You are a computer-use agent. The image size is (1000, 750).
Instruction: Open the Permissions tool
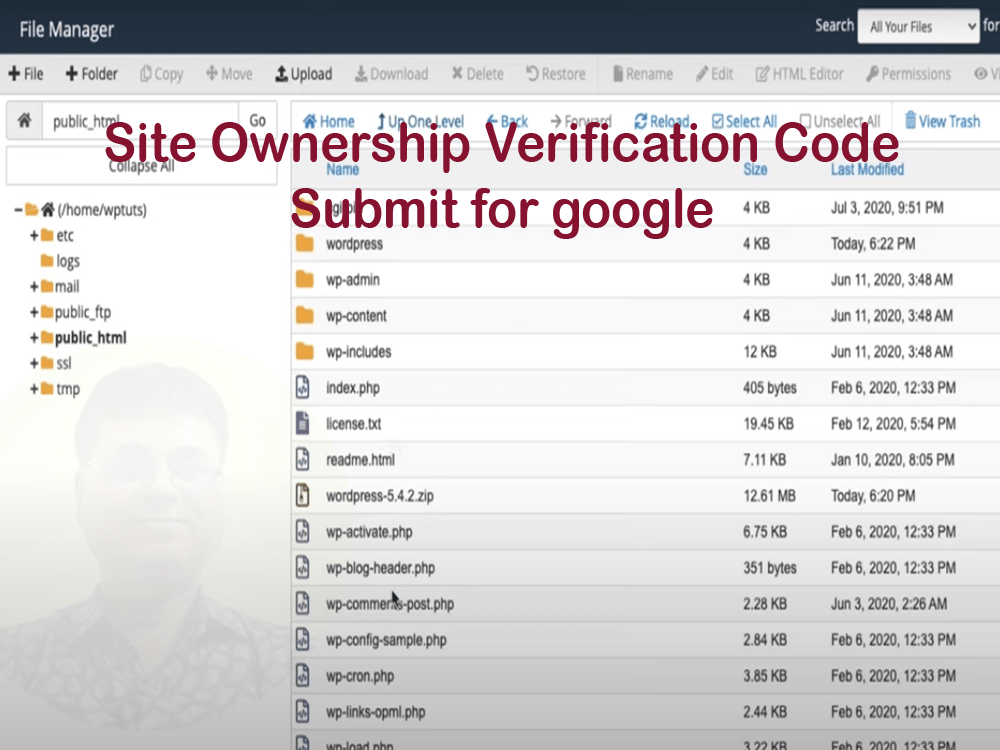(908, 74)
